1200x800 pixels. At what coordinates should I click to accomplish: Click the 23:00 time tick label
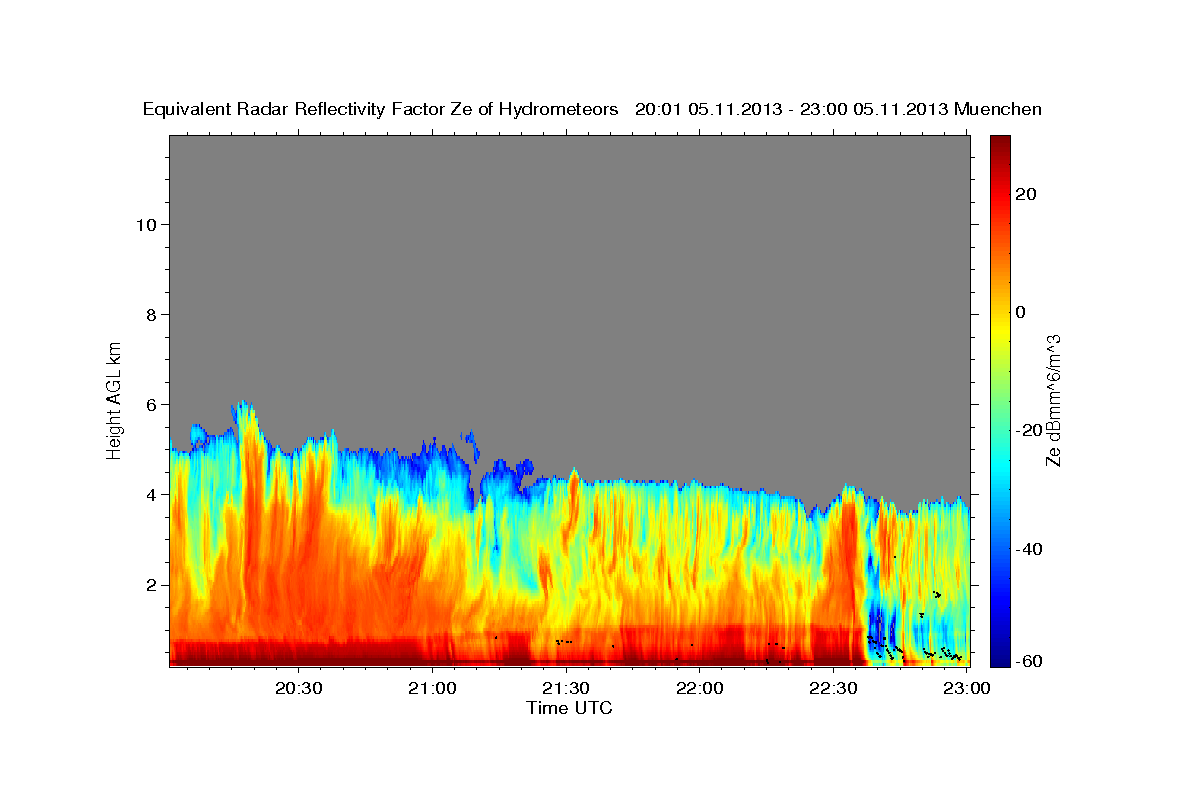click(x=967, y=688)
